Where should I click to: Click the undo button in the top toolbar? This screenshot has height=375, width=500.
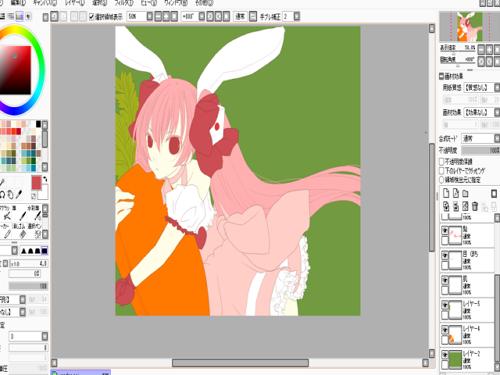pos(54,16)
